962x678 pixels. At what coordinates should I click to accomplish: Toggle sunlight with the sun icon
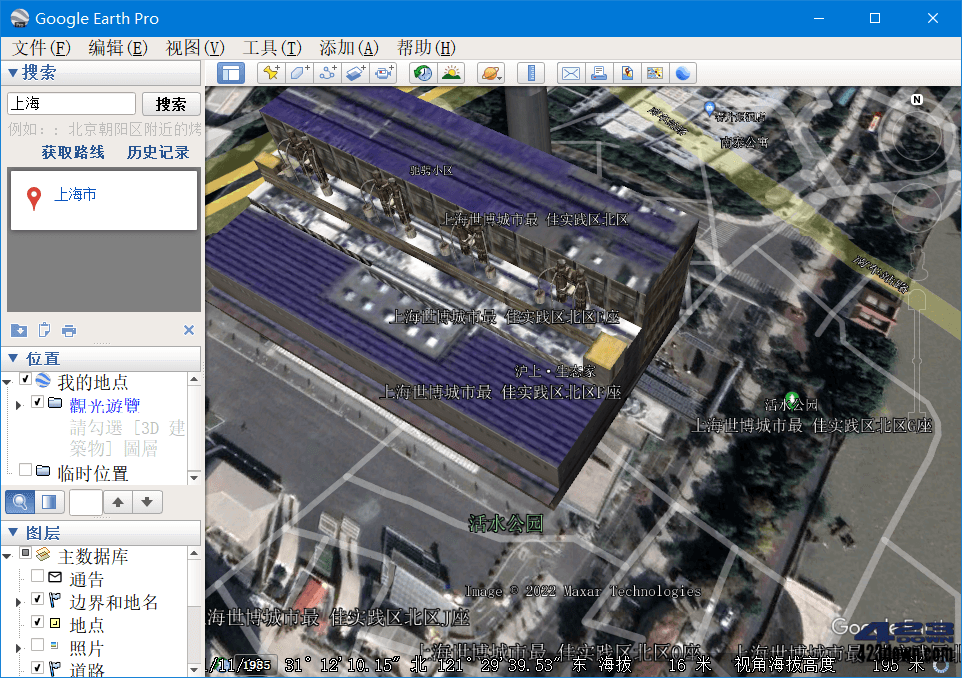tap(453, 72)
